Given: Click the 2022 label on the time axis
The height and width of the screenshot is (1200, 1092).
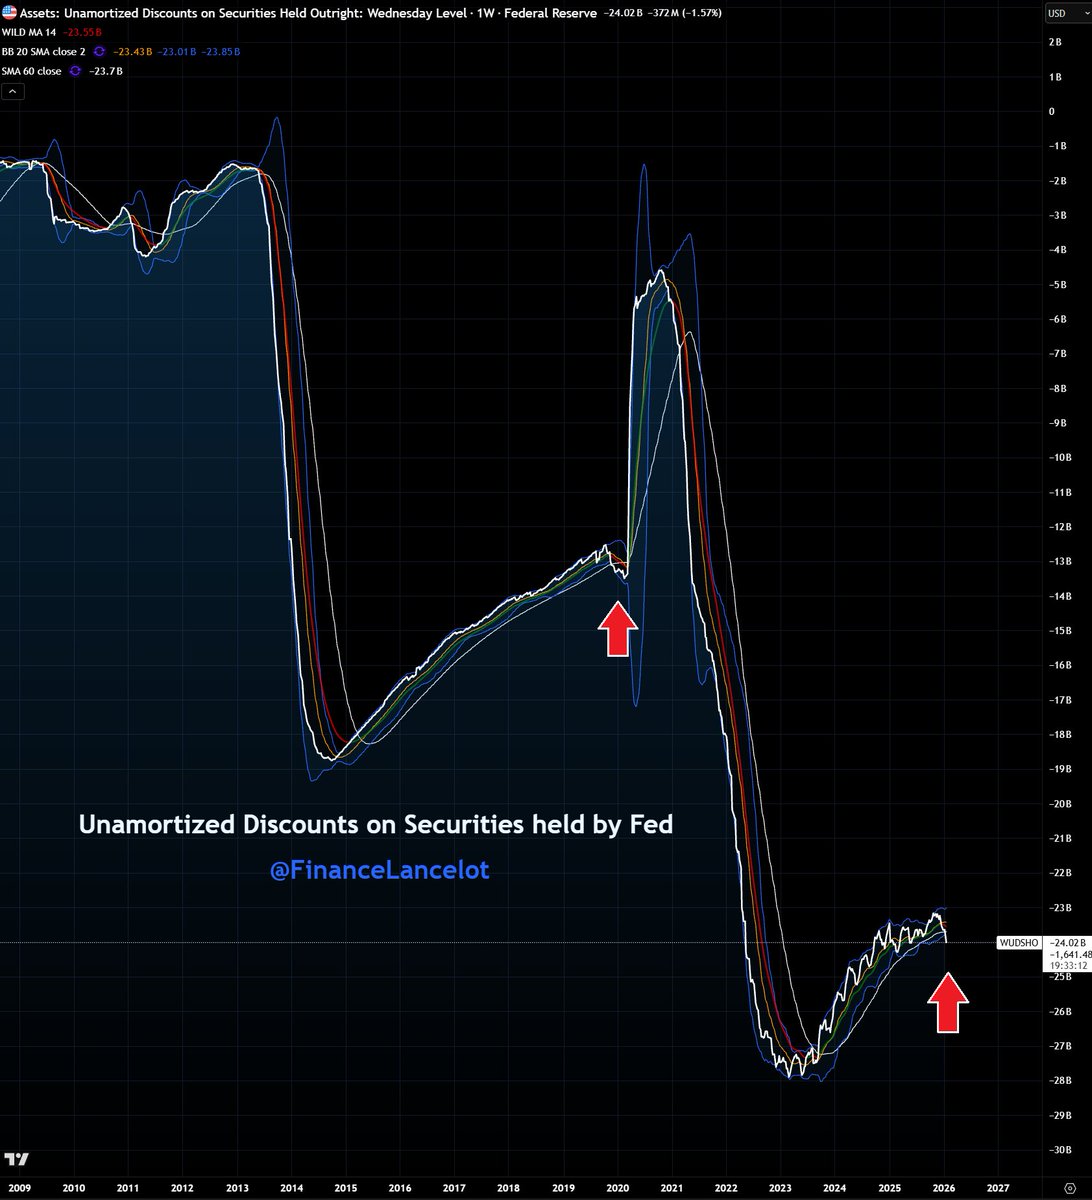Looking at the screenshot, I should coord(727,1188).
